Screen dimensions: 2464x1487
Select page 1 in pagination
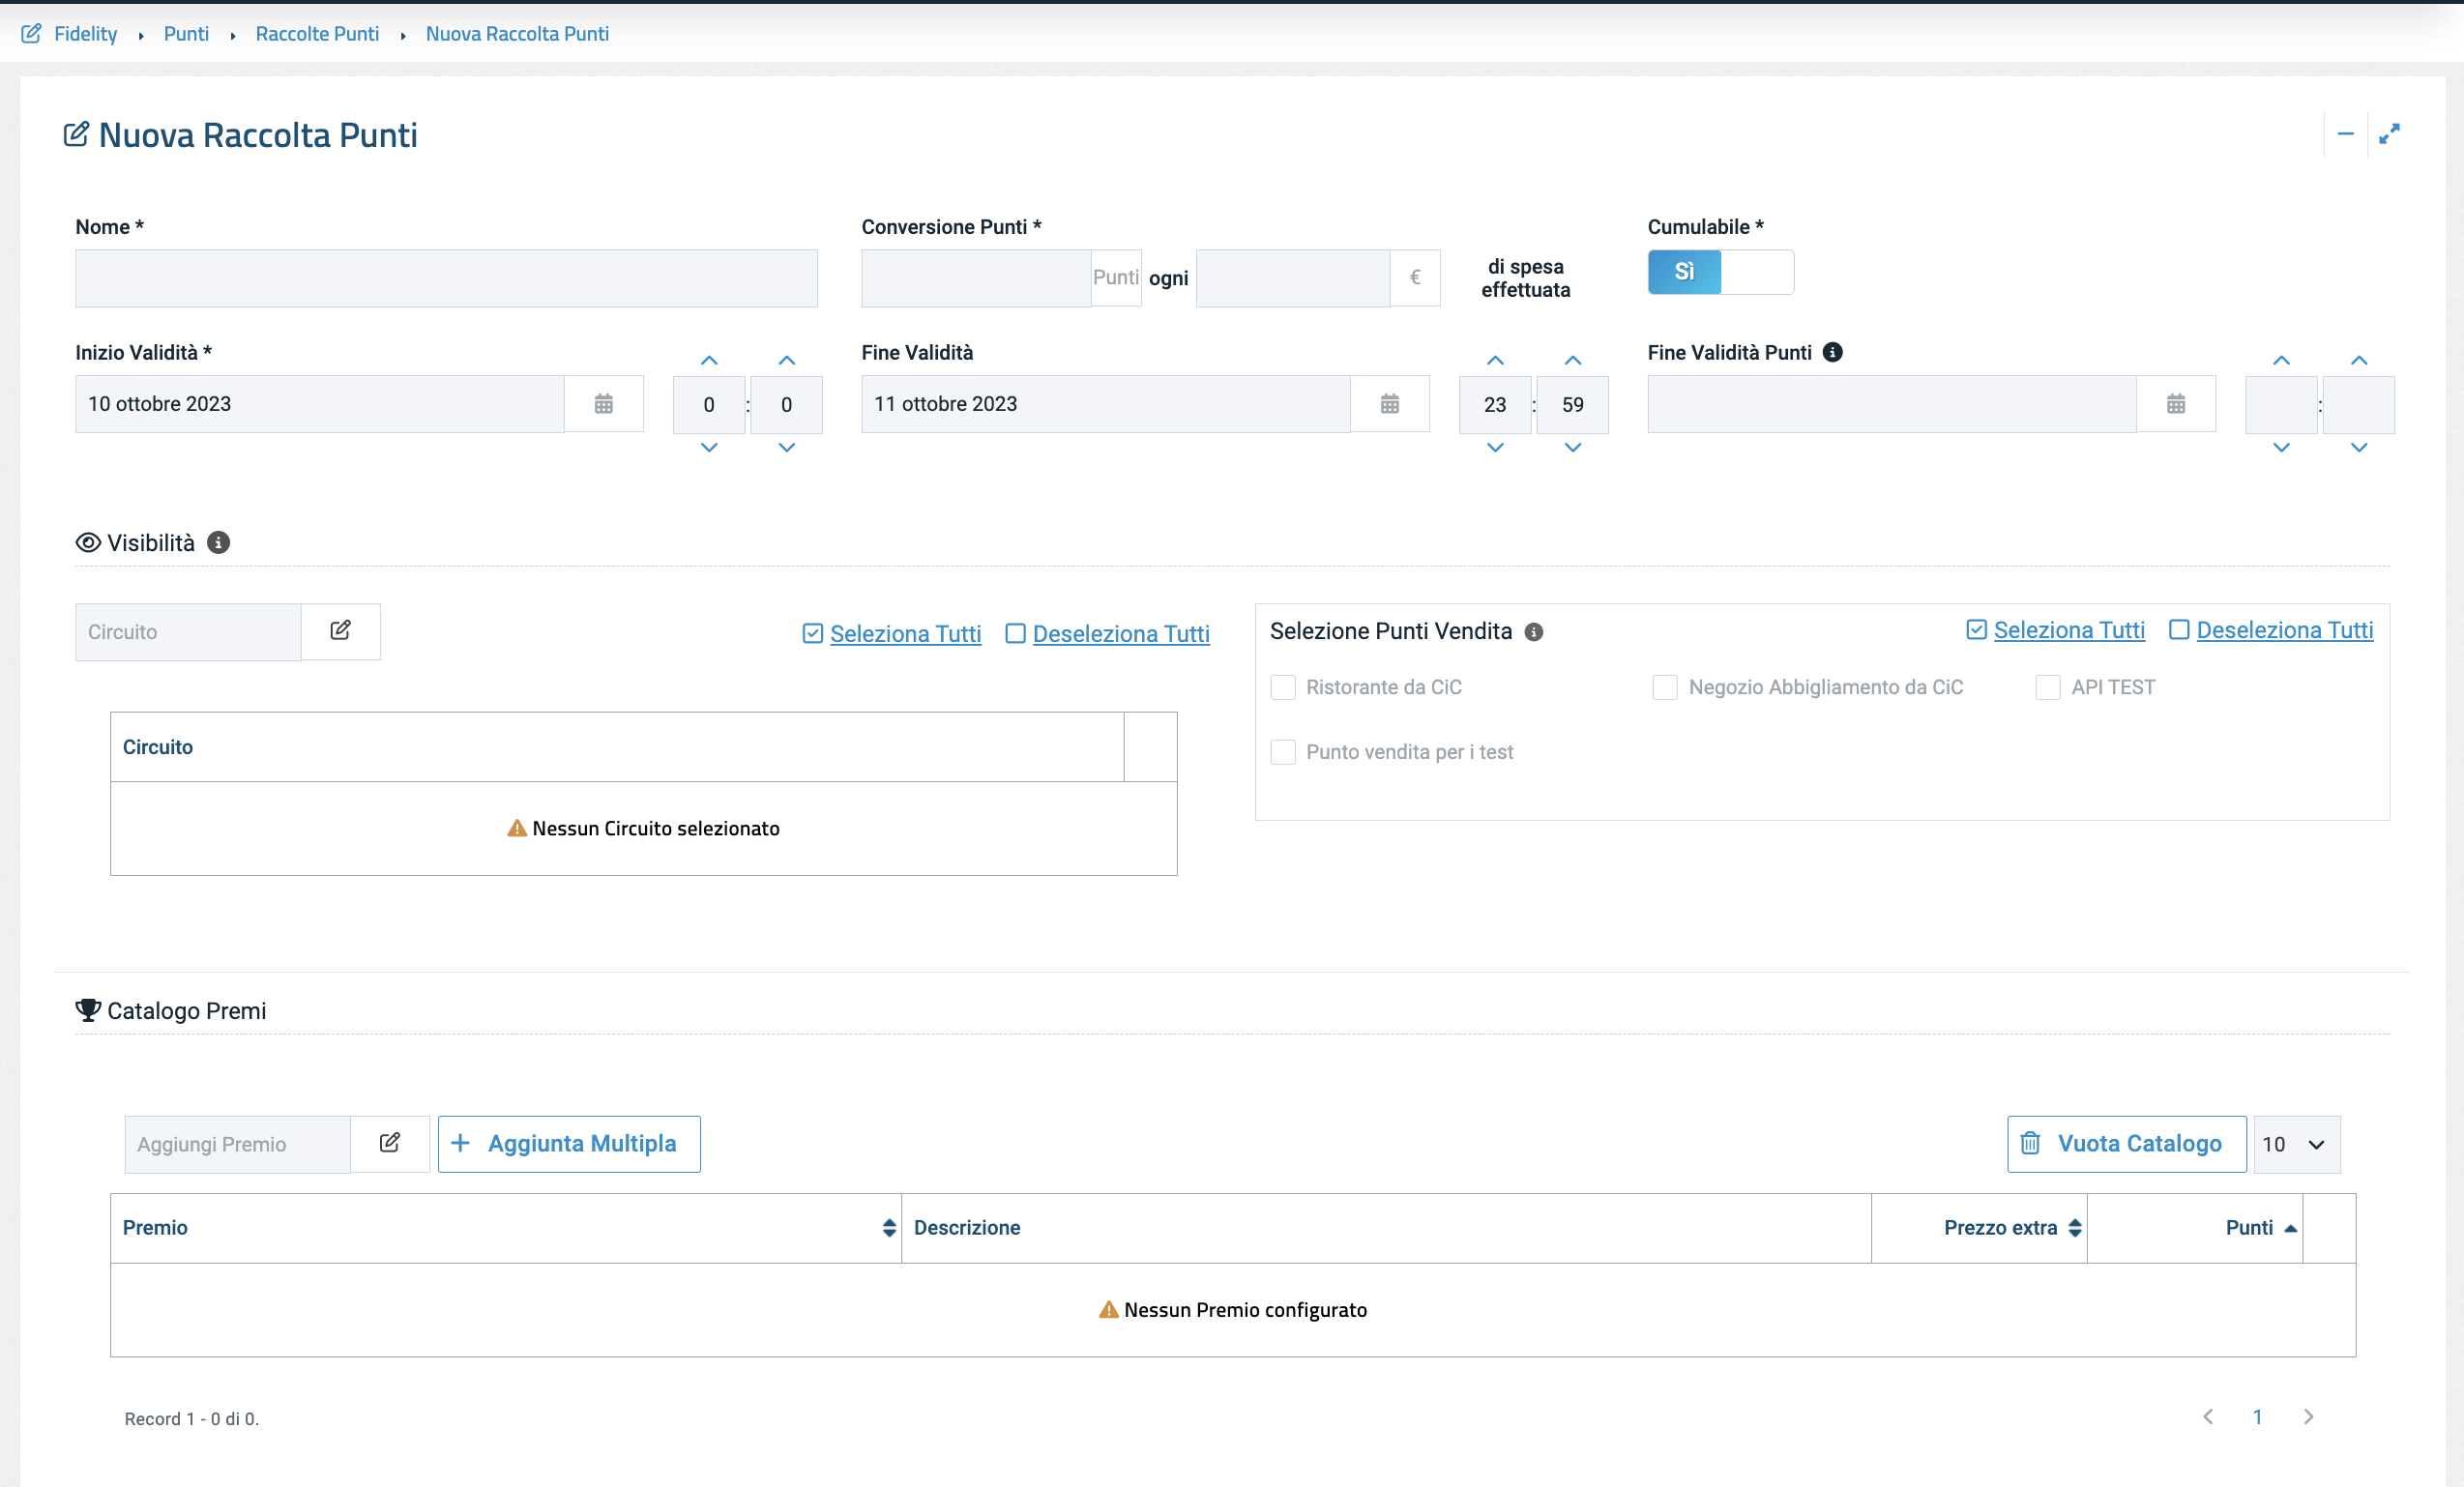(x=2258, y=1417)
